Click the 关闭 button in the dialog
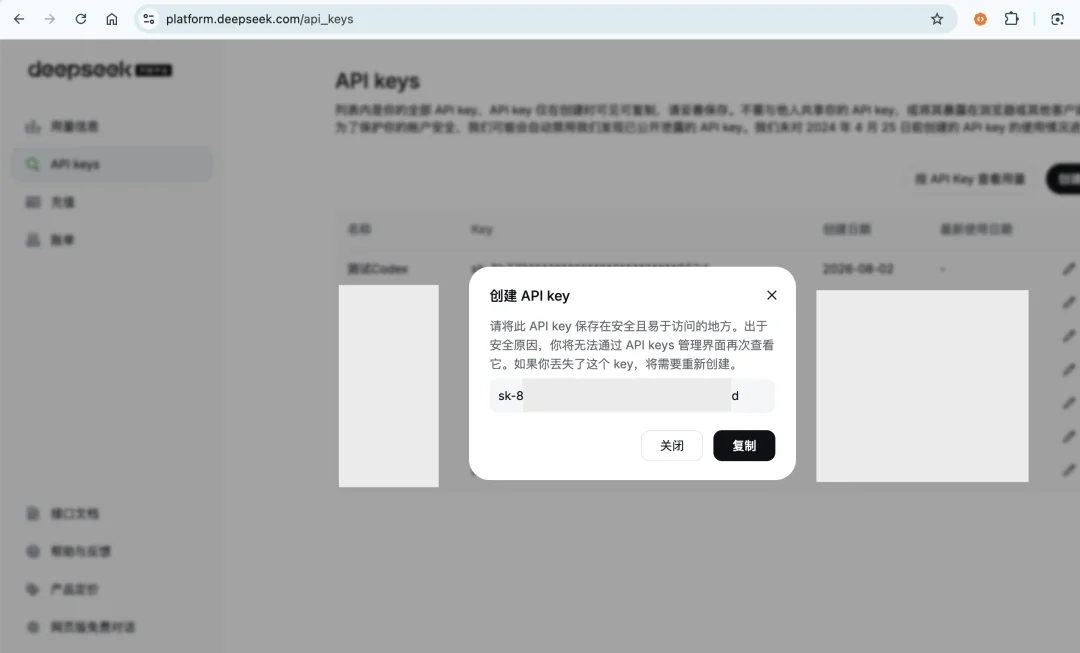1080x653 pixels. pos(672,446)
